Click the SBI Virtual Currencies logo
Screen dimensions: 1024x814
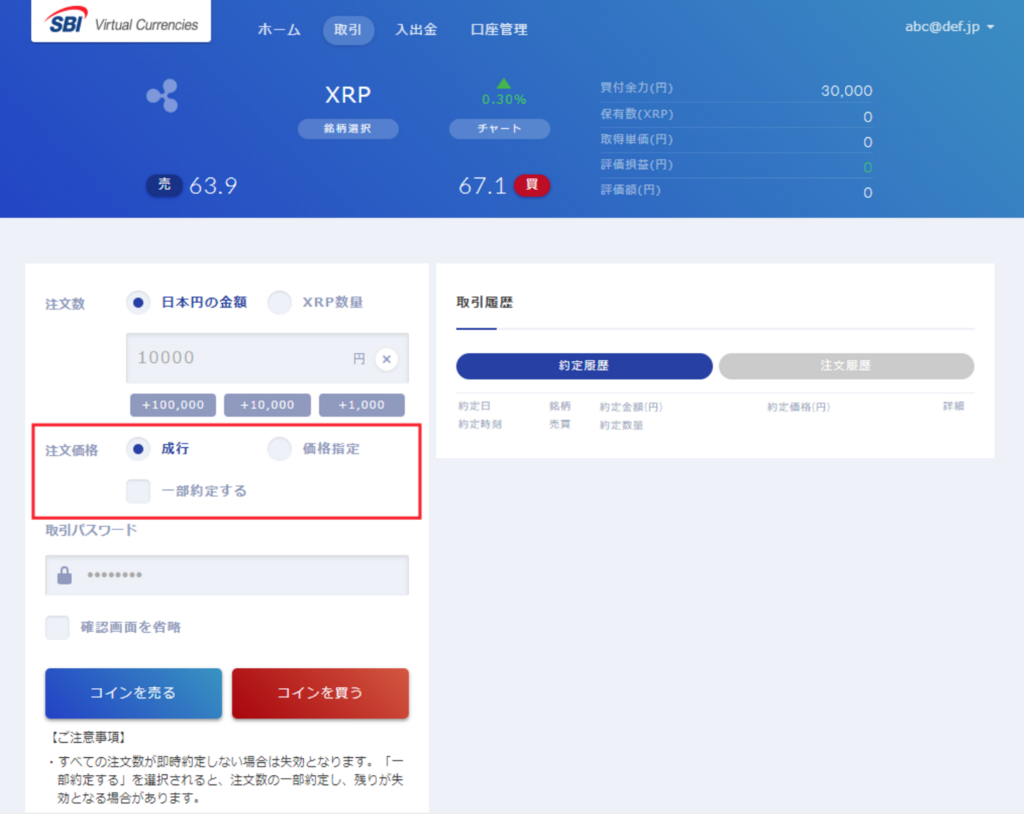[x=121, y=23]
